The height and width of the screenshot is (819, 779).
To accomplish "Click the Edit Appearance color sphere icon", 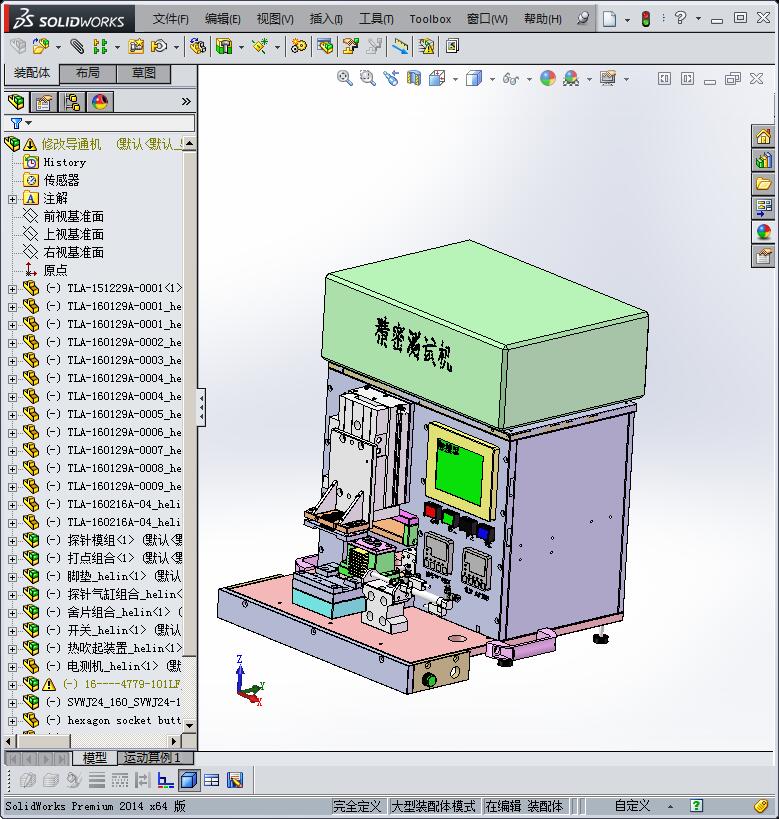I will click(547, 78).
